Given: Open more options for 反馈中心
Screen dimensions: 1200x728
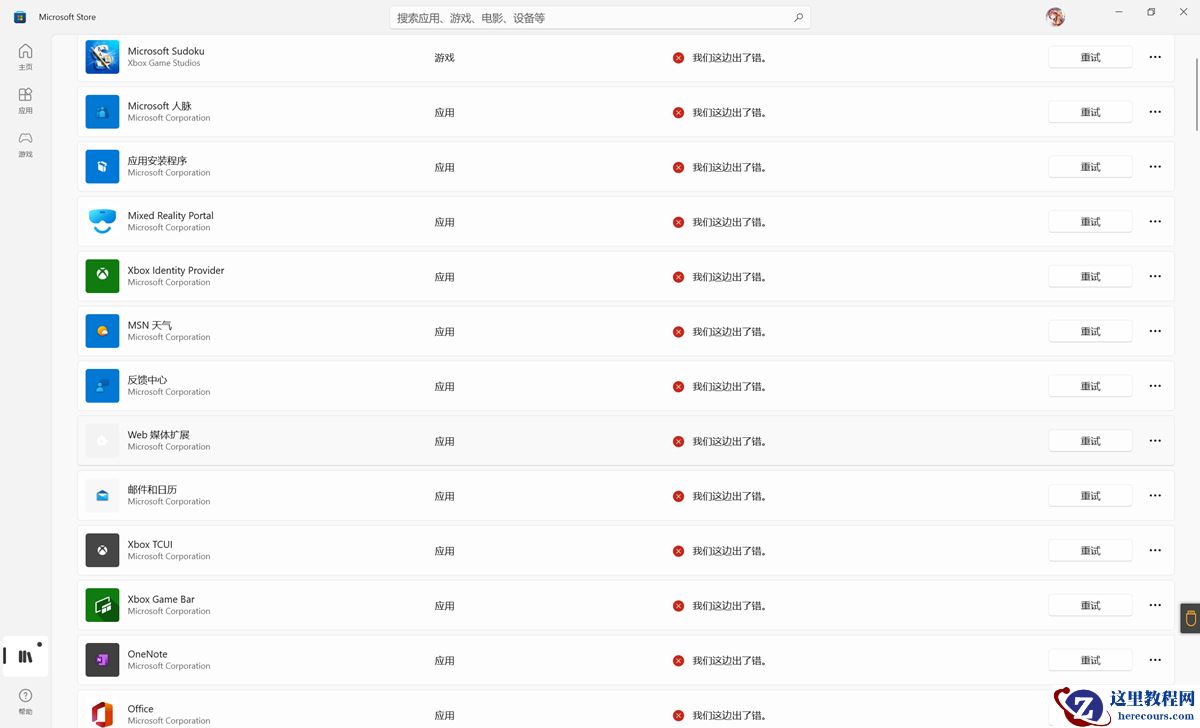Looking at the screenshot, I should pos(1155,386).
